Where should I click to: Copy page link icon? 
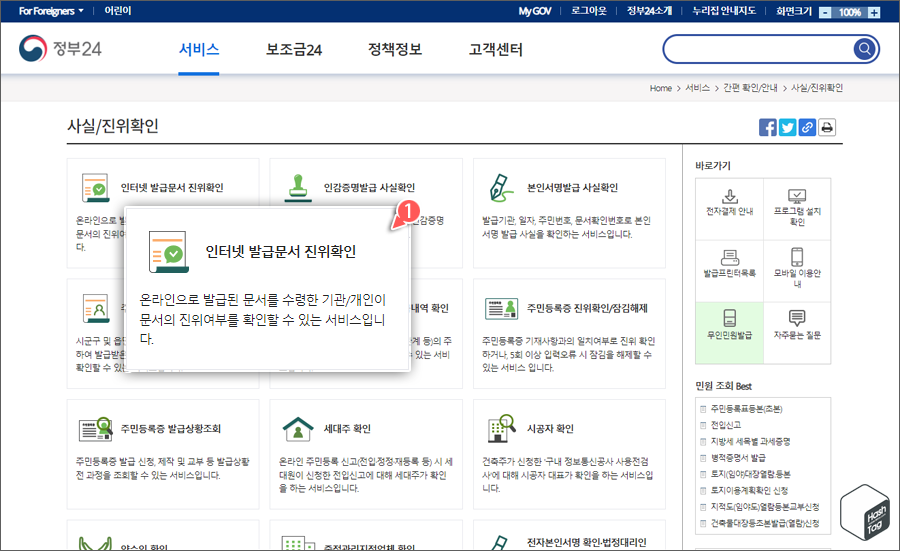coord(807,127)
